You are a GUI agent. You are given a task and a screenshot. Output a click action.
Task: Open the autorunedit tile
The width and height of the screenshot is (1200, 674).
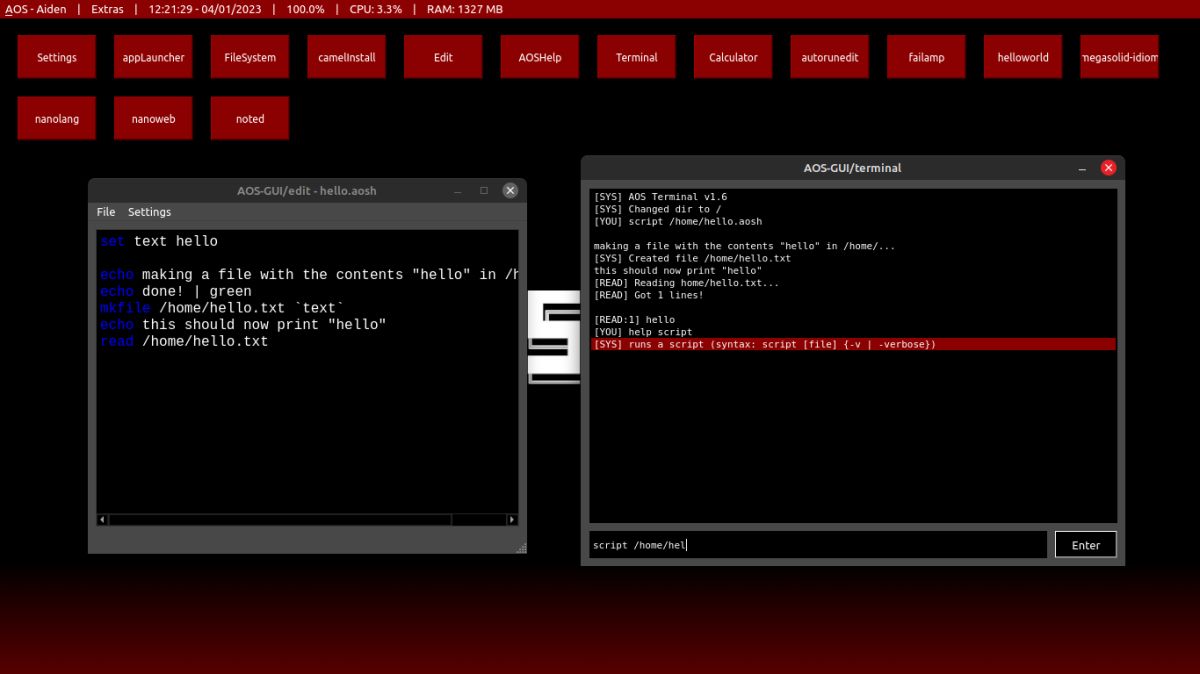[830, 57]
